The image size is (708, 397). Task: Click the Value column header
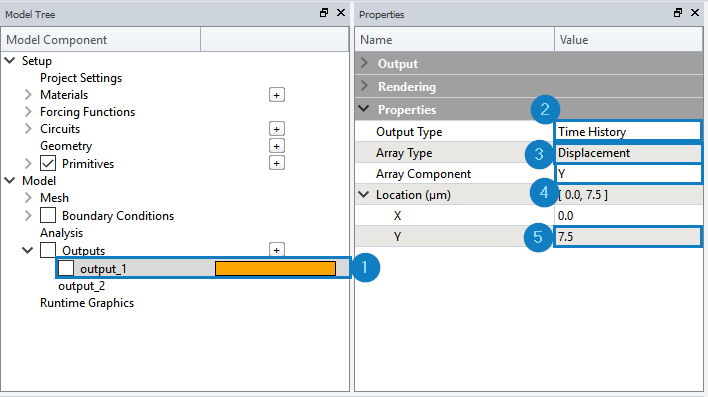coord(629,40)
